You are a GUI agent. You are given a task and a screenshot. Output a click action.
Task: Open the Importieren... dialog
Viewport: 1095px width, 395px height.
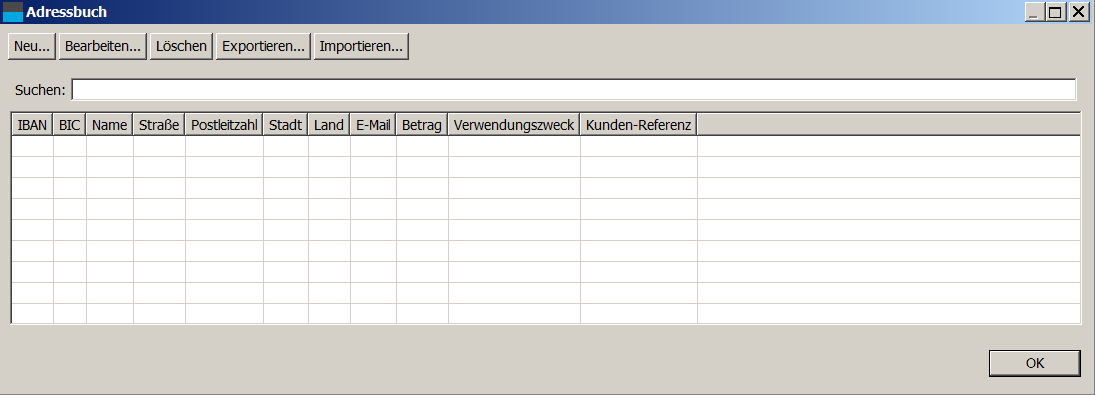click(x=361, y=47)
